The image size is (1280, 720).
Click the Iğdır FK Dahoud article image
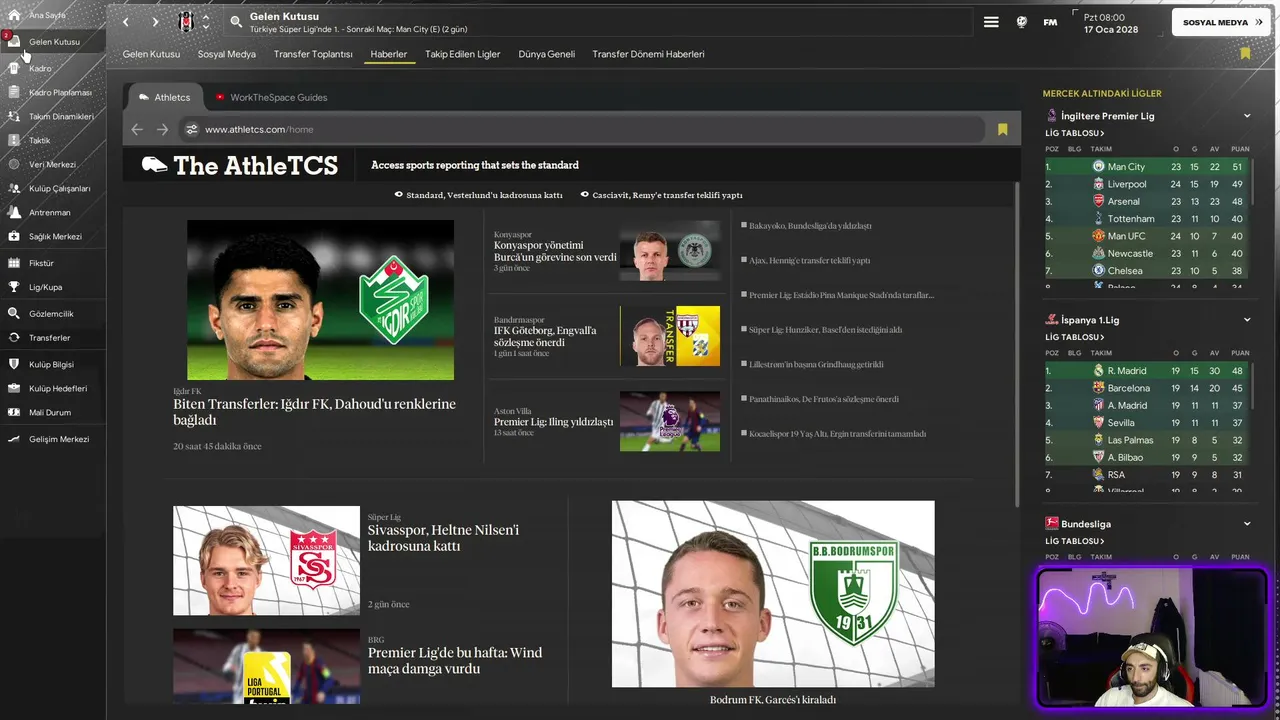[320, 300]
